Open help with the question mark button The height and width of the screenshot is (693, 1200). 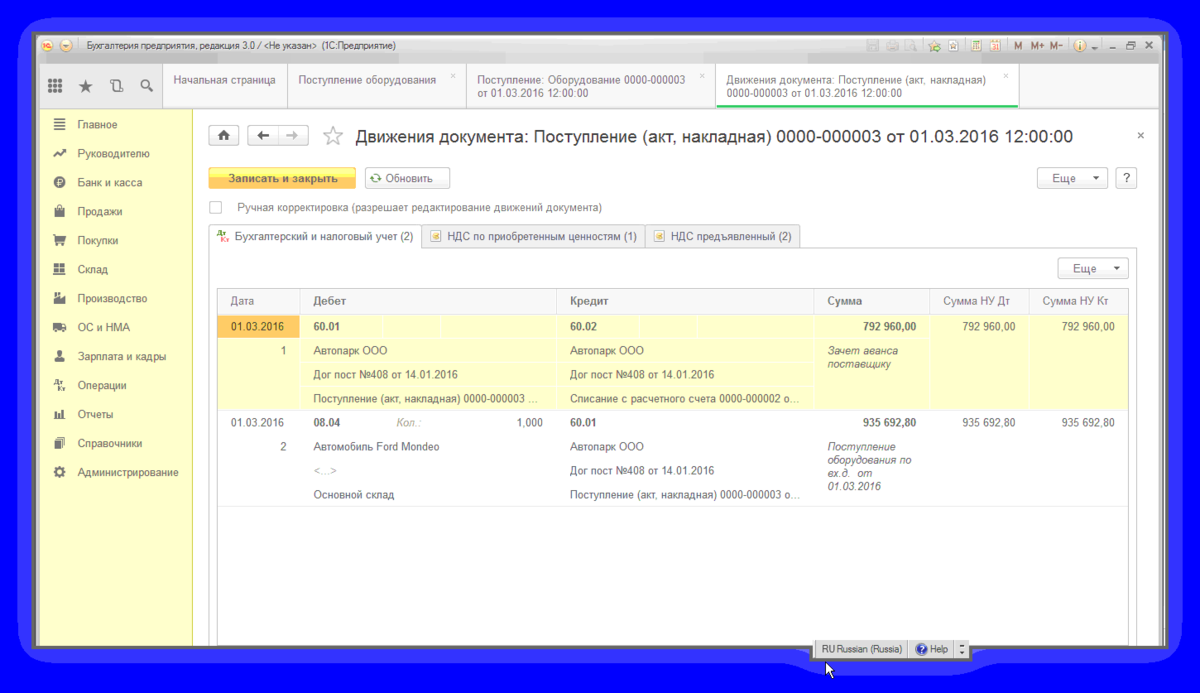[1126, 178]
